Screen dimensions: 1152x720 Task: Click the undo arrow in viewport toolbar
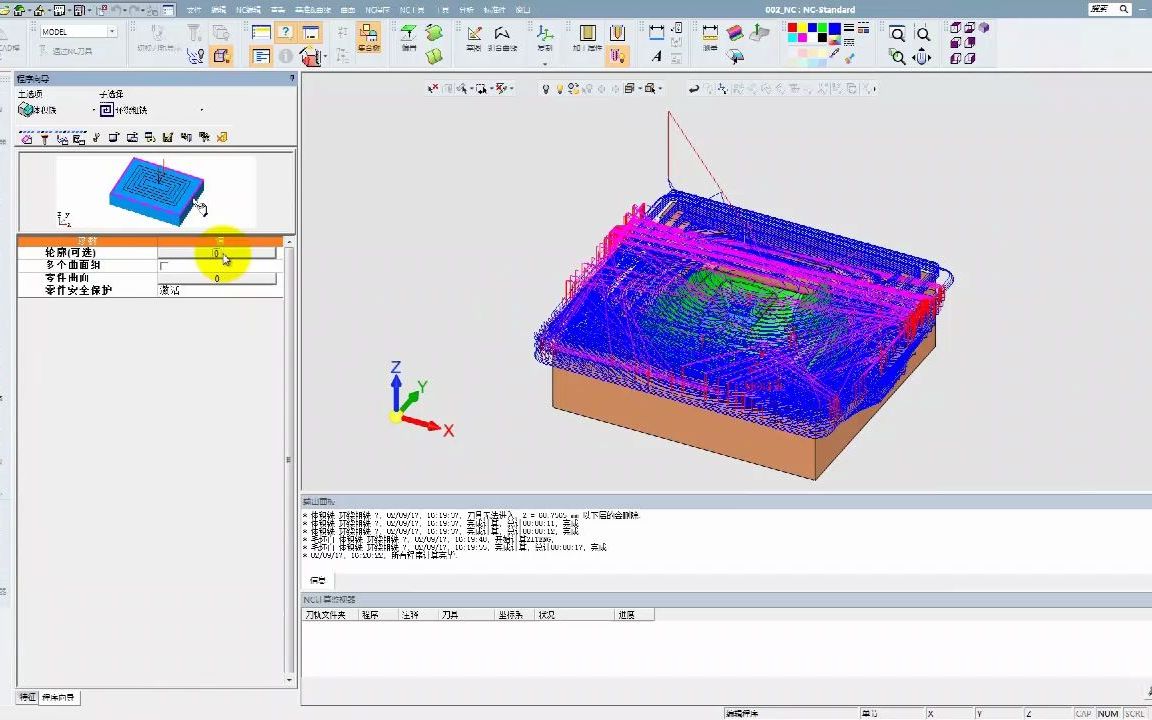694,89
